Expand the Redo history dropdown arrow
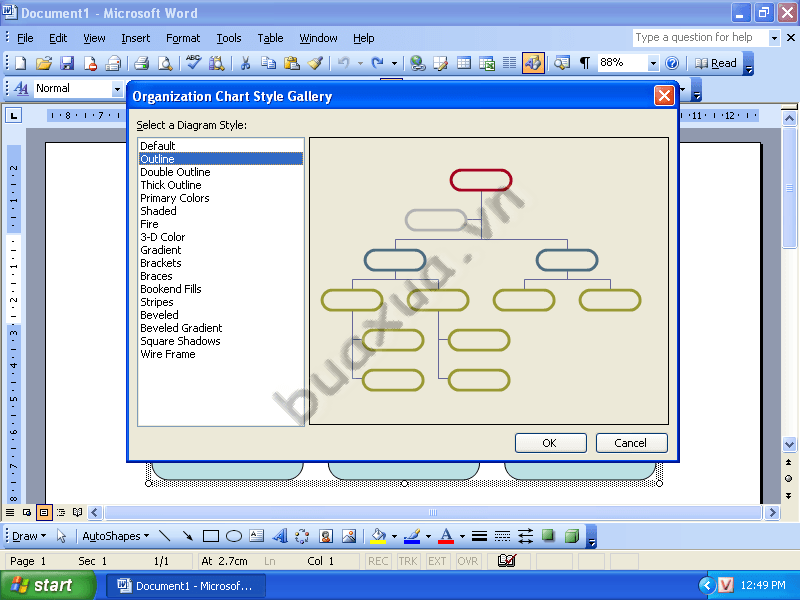This screenshot has height=600, width=800. point(394,63)
